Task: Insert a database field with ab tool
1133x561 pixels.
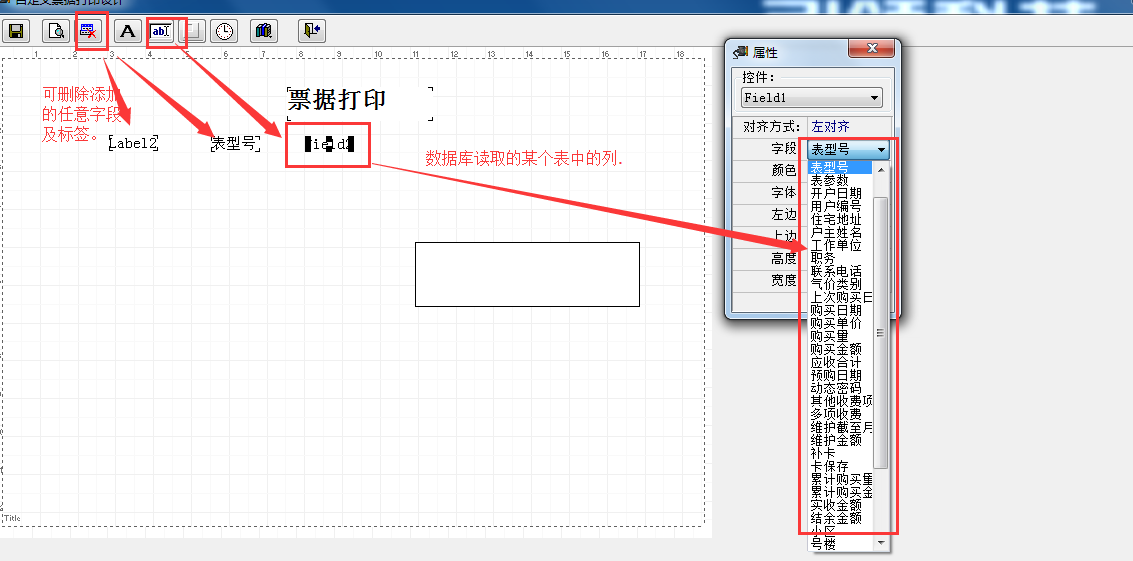Action: [161, 31]
